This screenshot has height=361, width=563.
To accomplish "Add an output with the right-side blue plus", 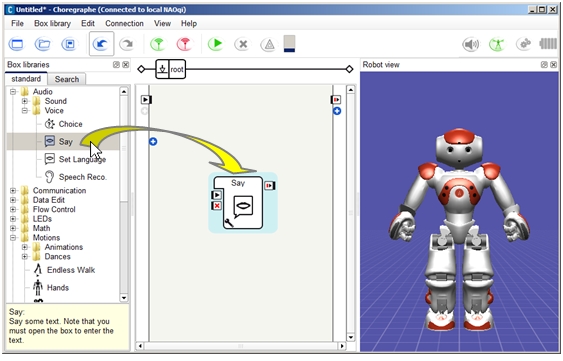I will 337,111.
